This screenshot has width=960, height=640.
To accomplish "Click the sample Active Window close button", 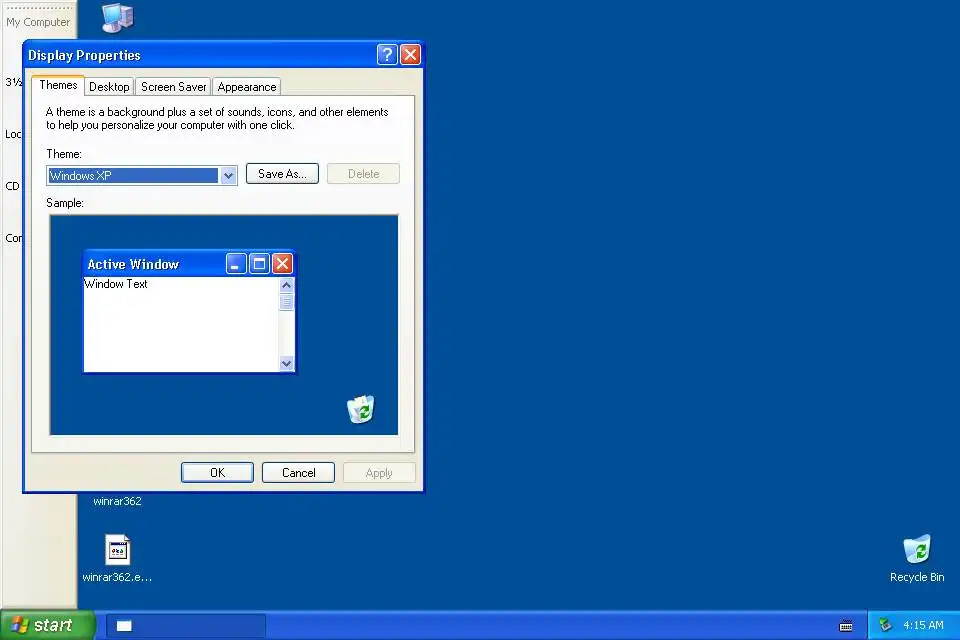I will (x=282, y=264).
